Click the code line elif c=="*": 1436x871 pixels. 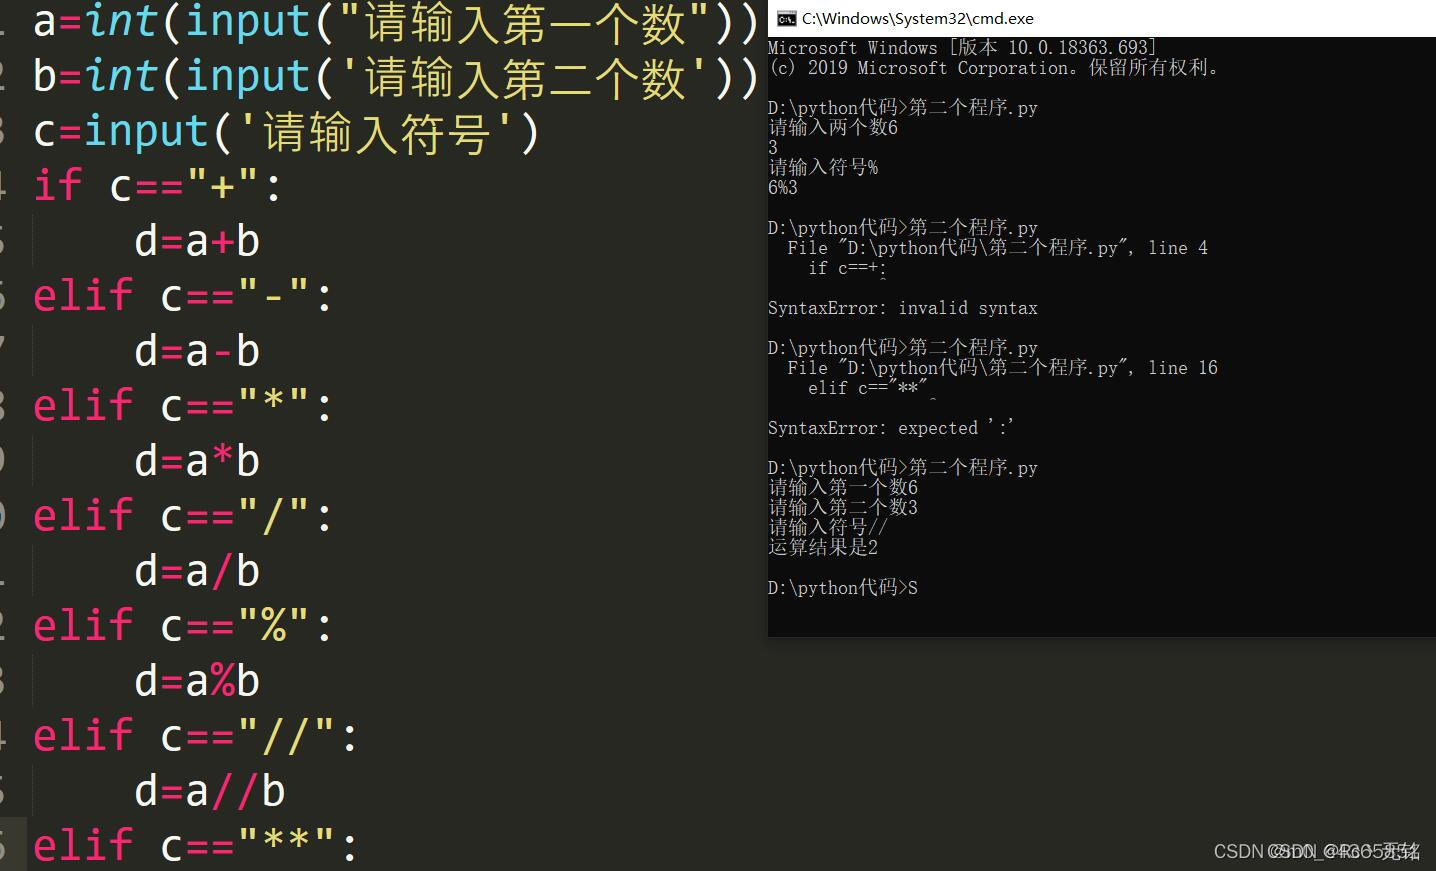[182, 406]
